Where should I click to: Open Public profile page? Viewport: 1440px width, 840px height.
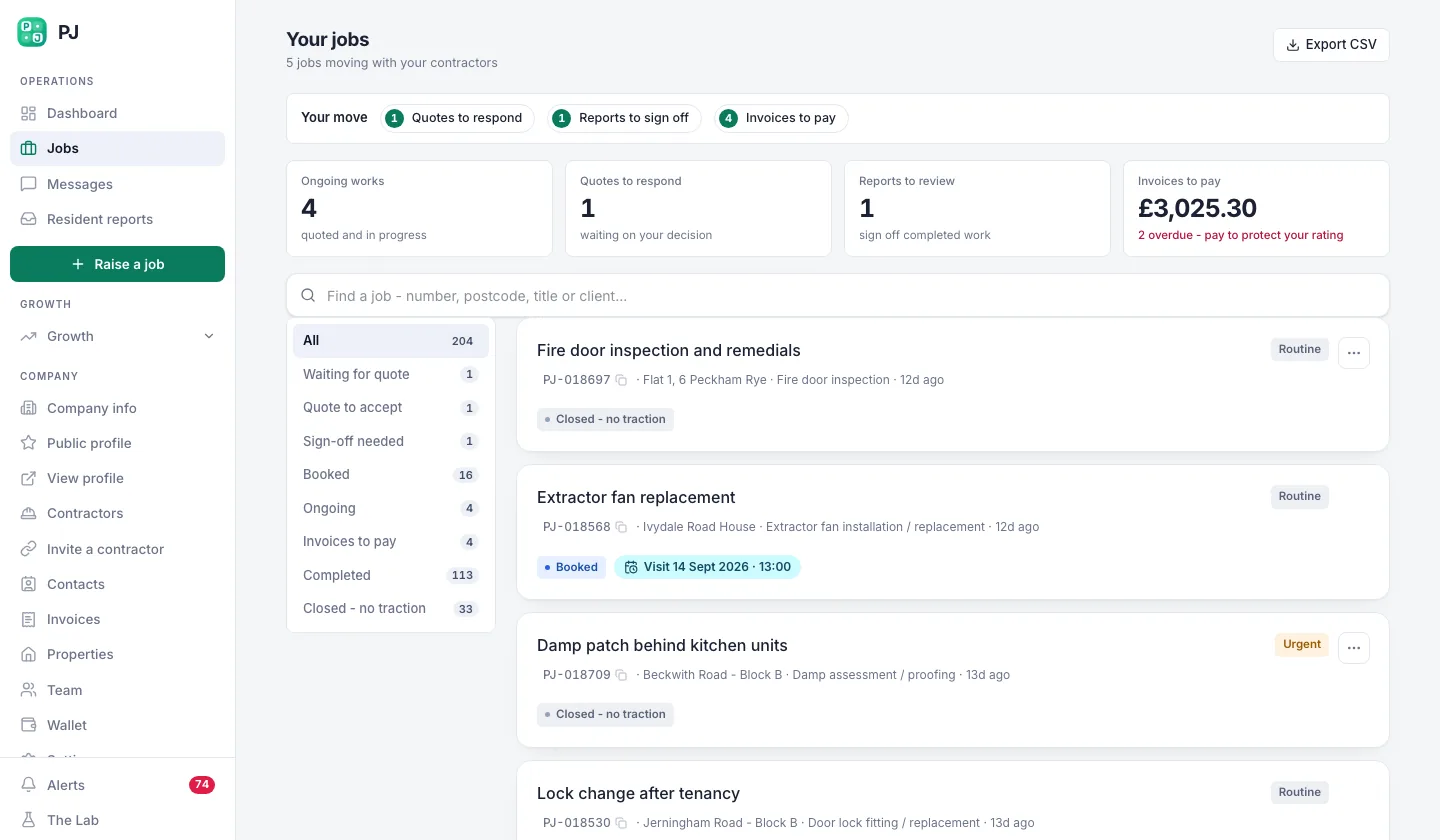pos(117,443)
